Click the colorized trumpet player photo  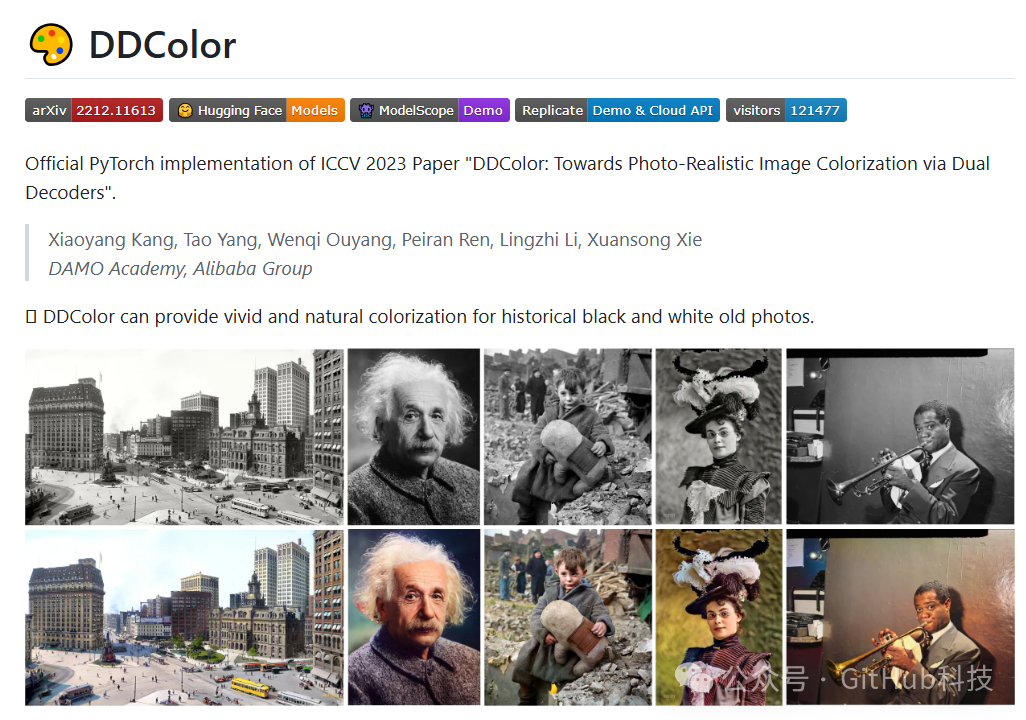900,617
